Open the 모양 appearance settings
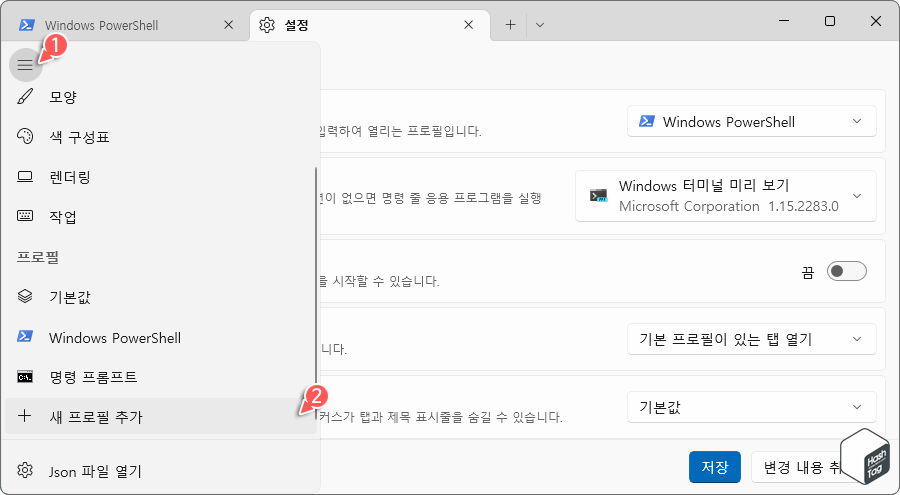 161,97
